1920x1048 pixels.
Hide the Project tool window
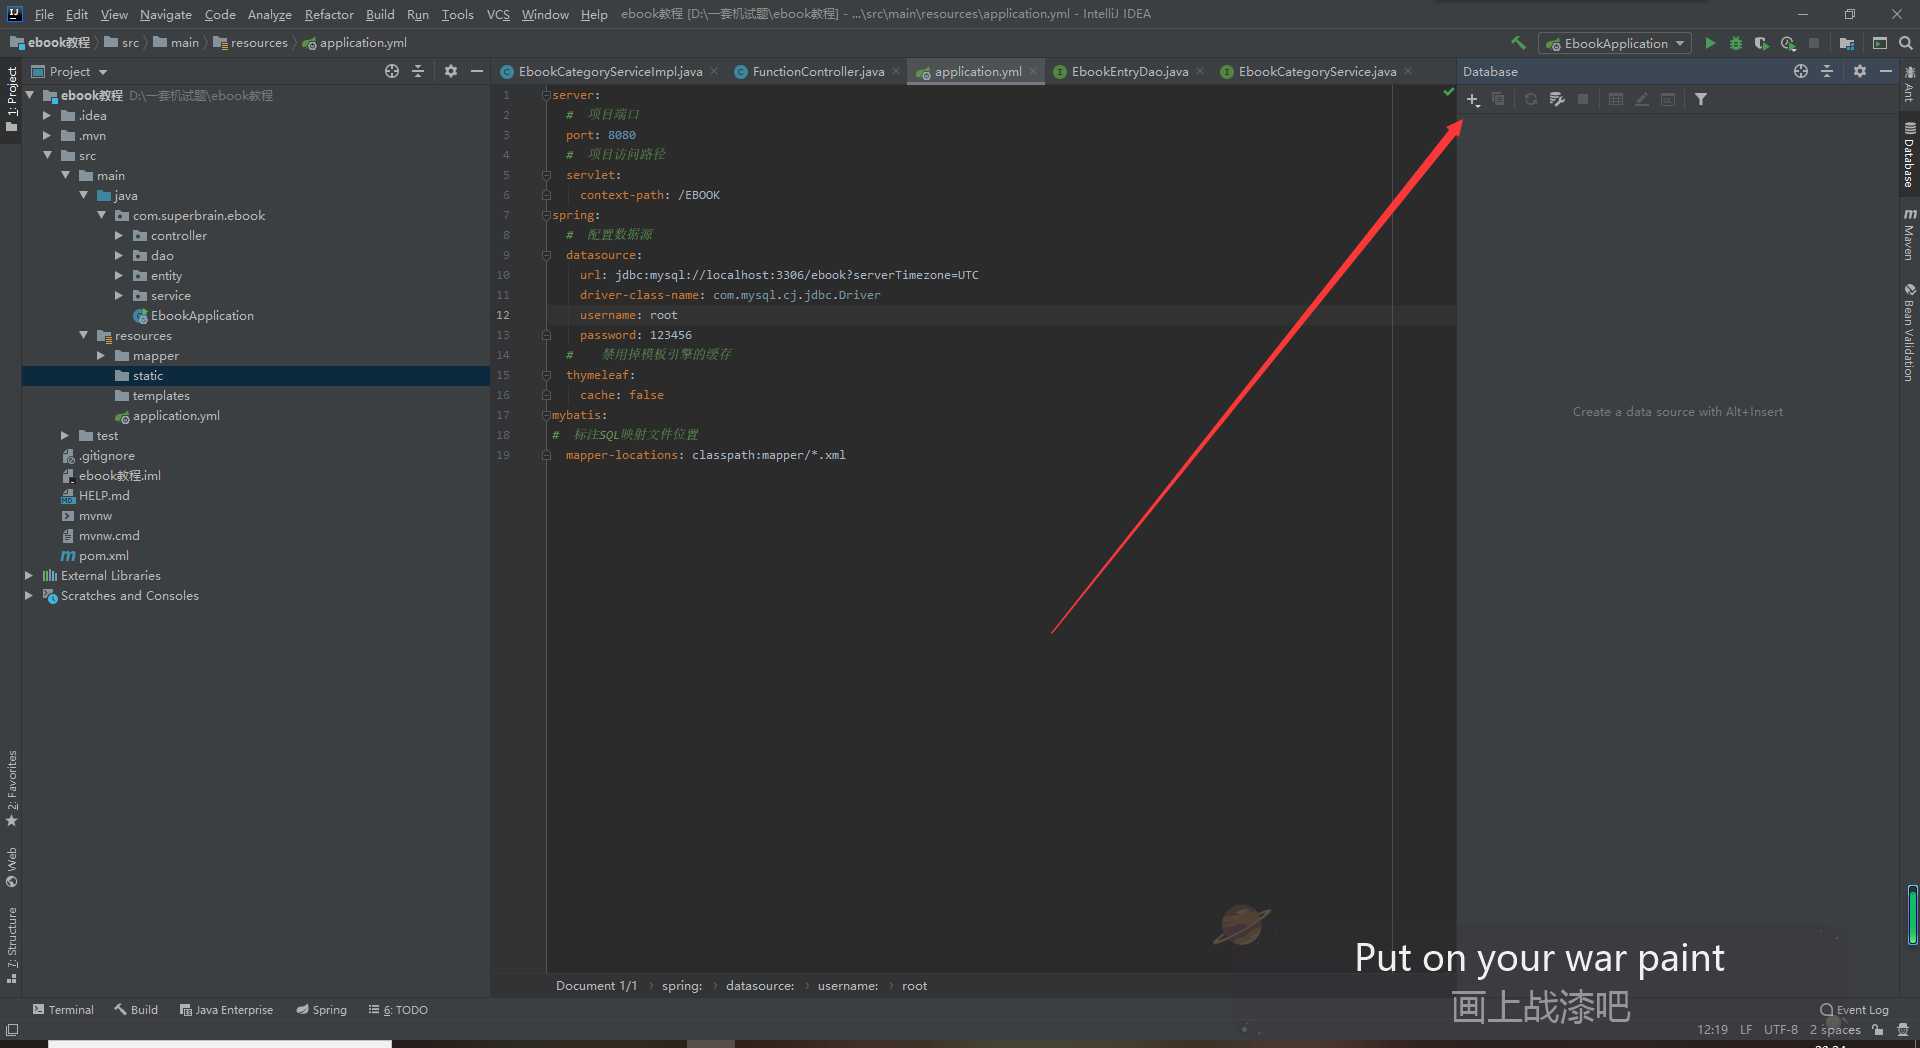pos(477,71)
